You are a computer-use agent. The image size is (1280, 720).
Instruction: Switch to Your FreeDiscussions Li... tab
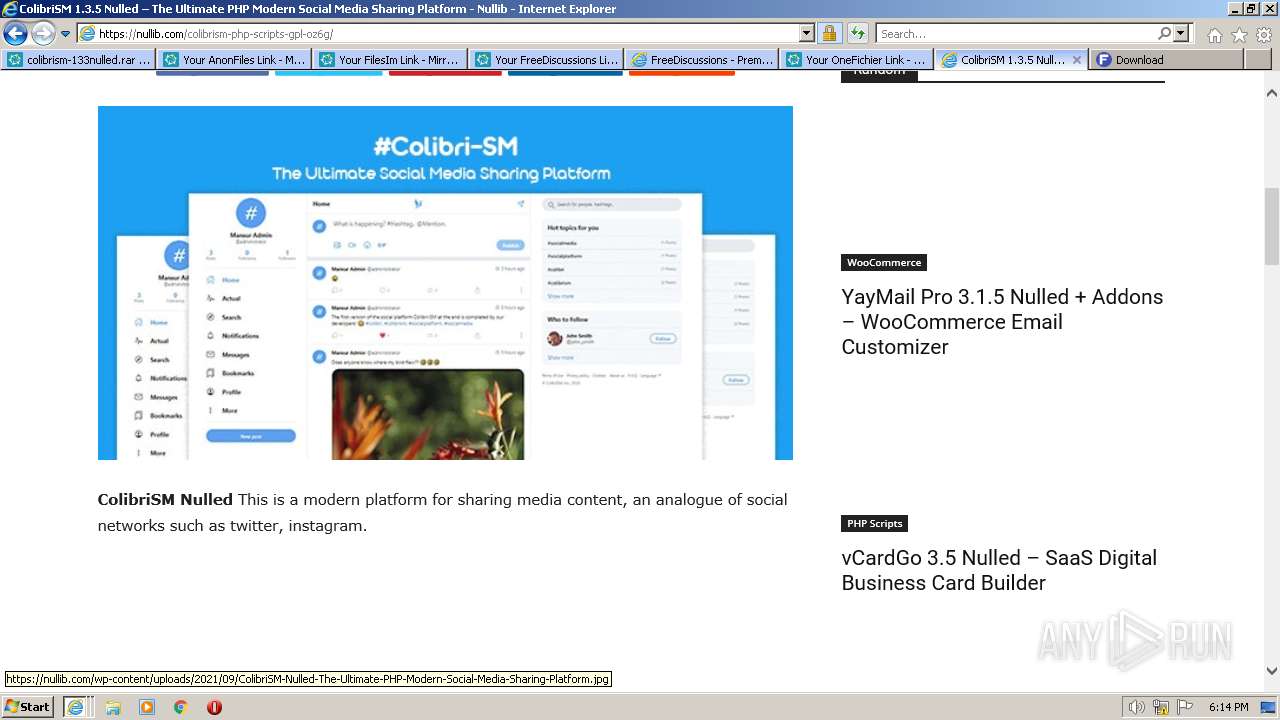pos(547,60)
